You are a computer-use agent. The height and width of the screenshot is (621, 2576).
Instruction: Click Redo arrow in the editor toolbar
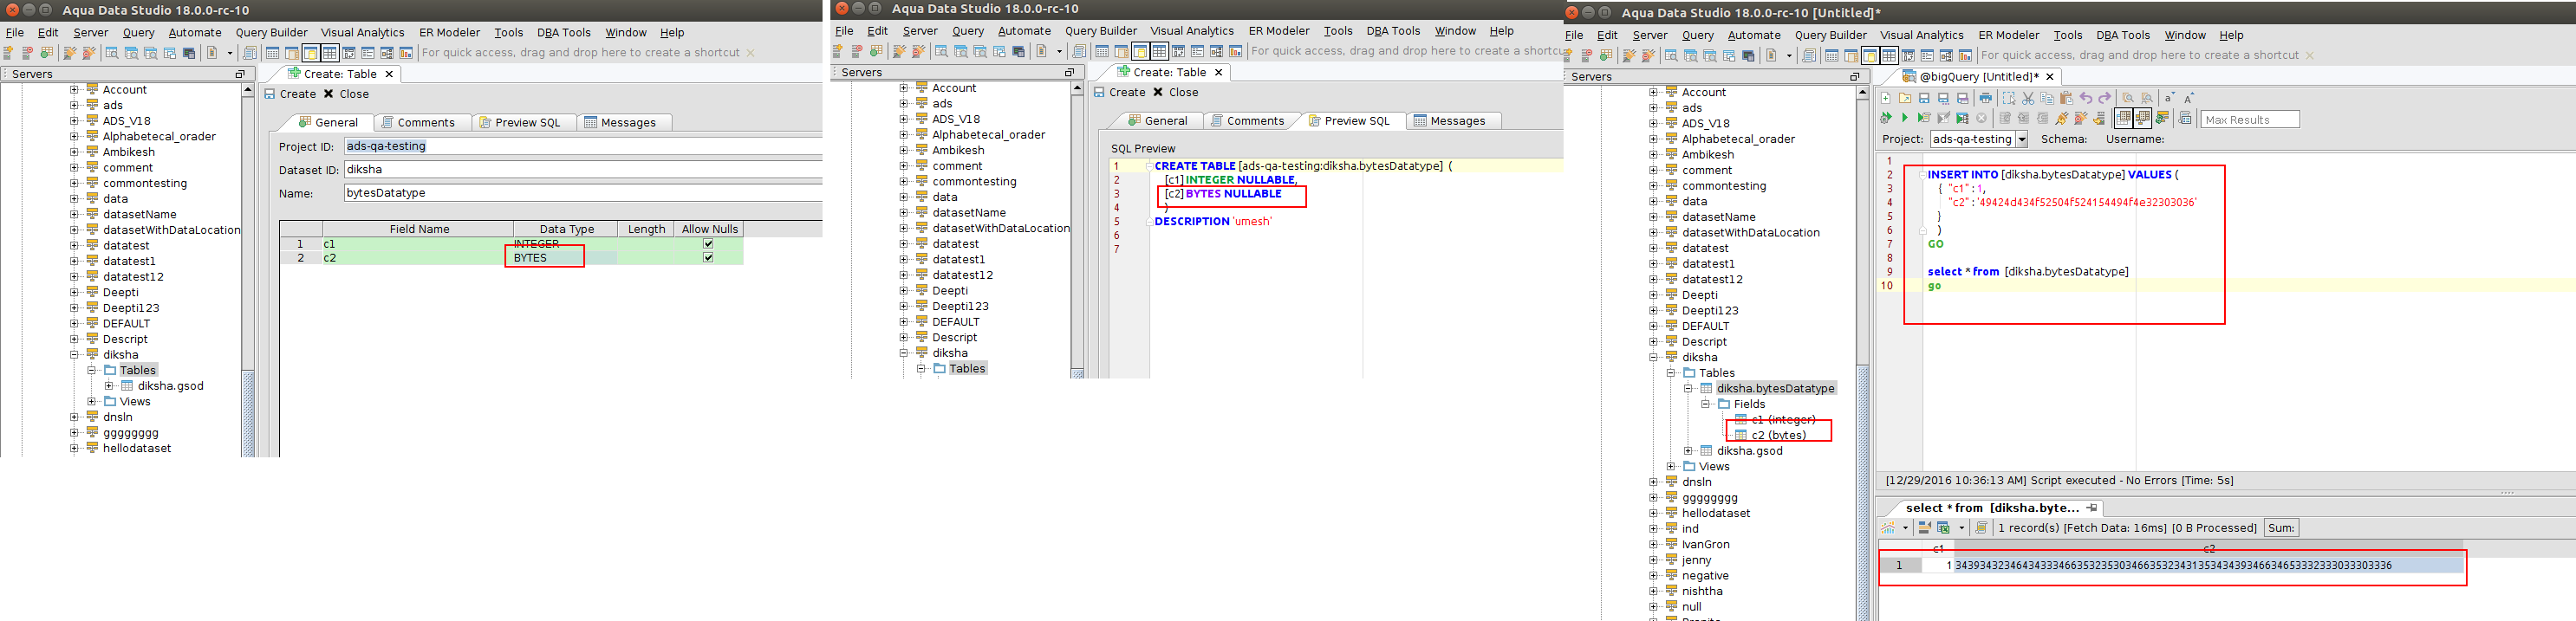2105,98
